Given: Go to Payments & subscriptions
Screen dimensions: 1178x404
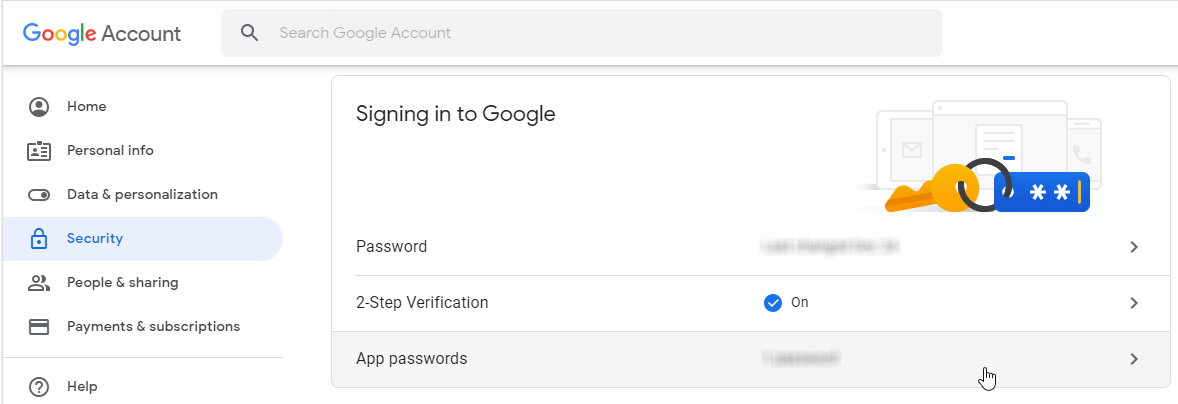Looking at the screenshot, I should [x=153, y=327].
